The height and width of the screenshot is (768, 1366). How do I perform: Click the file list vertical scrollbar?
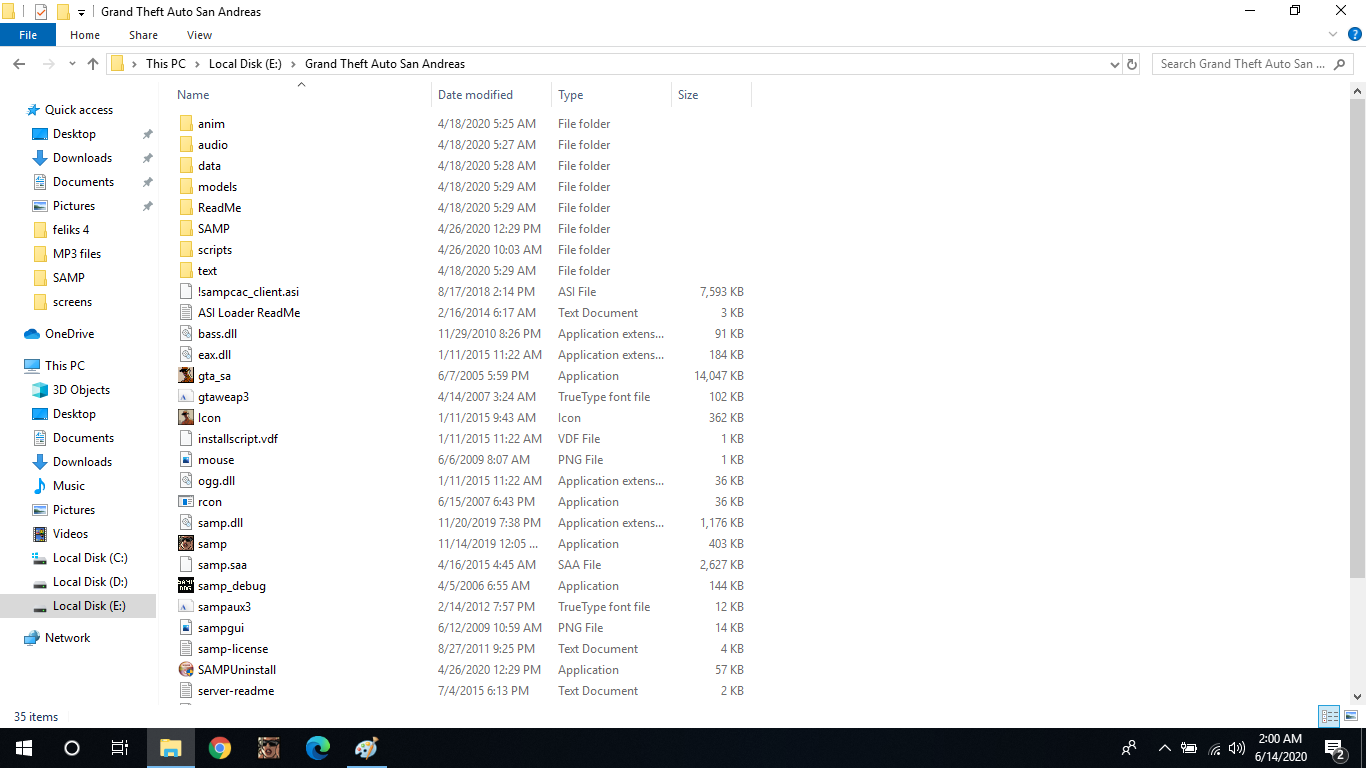[1357, 336]
